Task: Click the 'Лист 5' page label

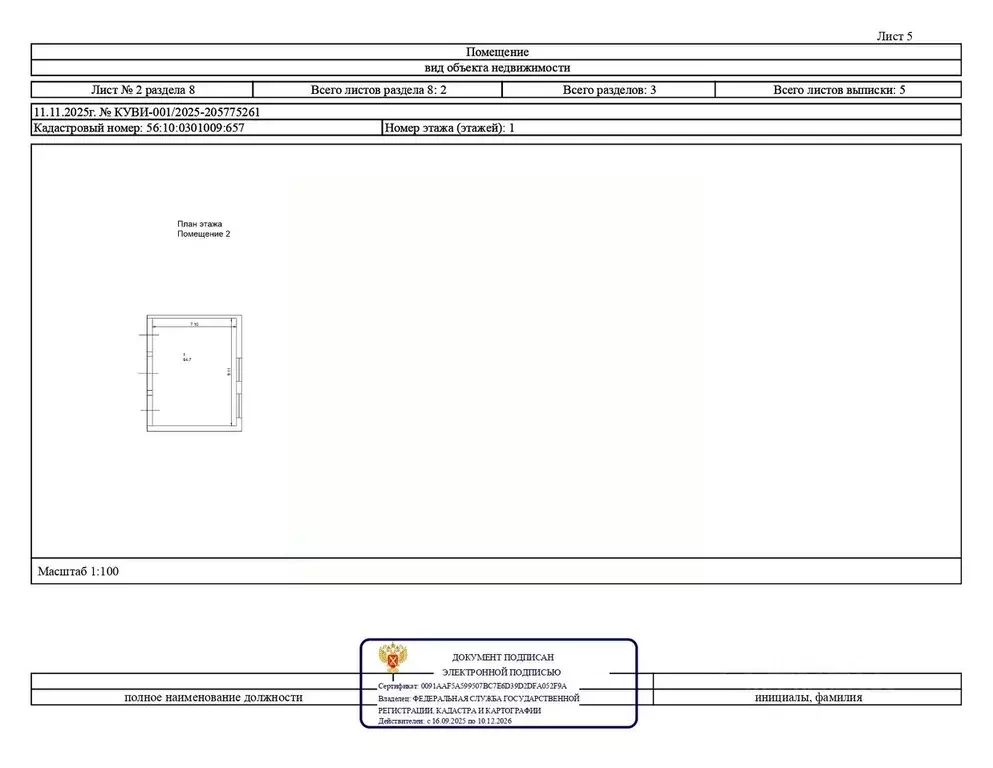Action: coord(894,36)
